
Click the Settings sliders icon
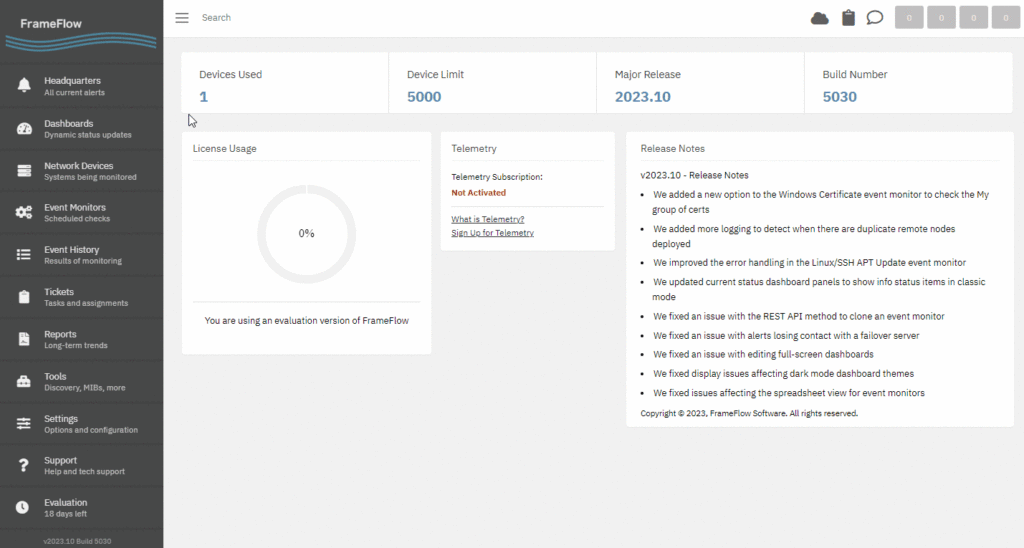tap(24, 424)
